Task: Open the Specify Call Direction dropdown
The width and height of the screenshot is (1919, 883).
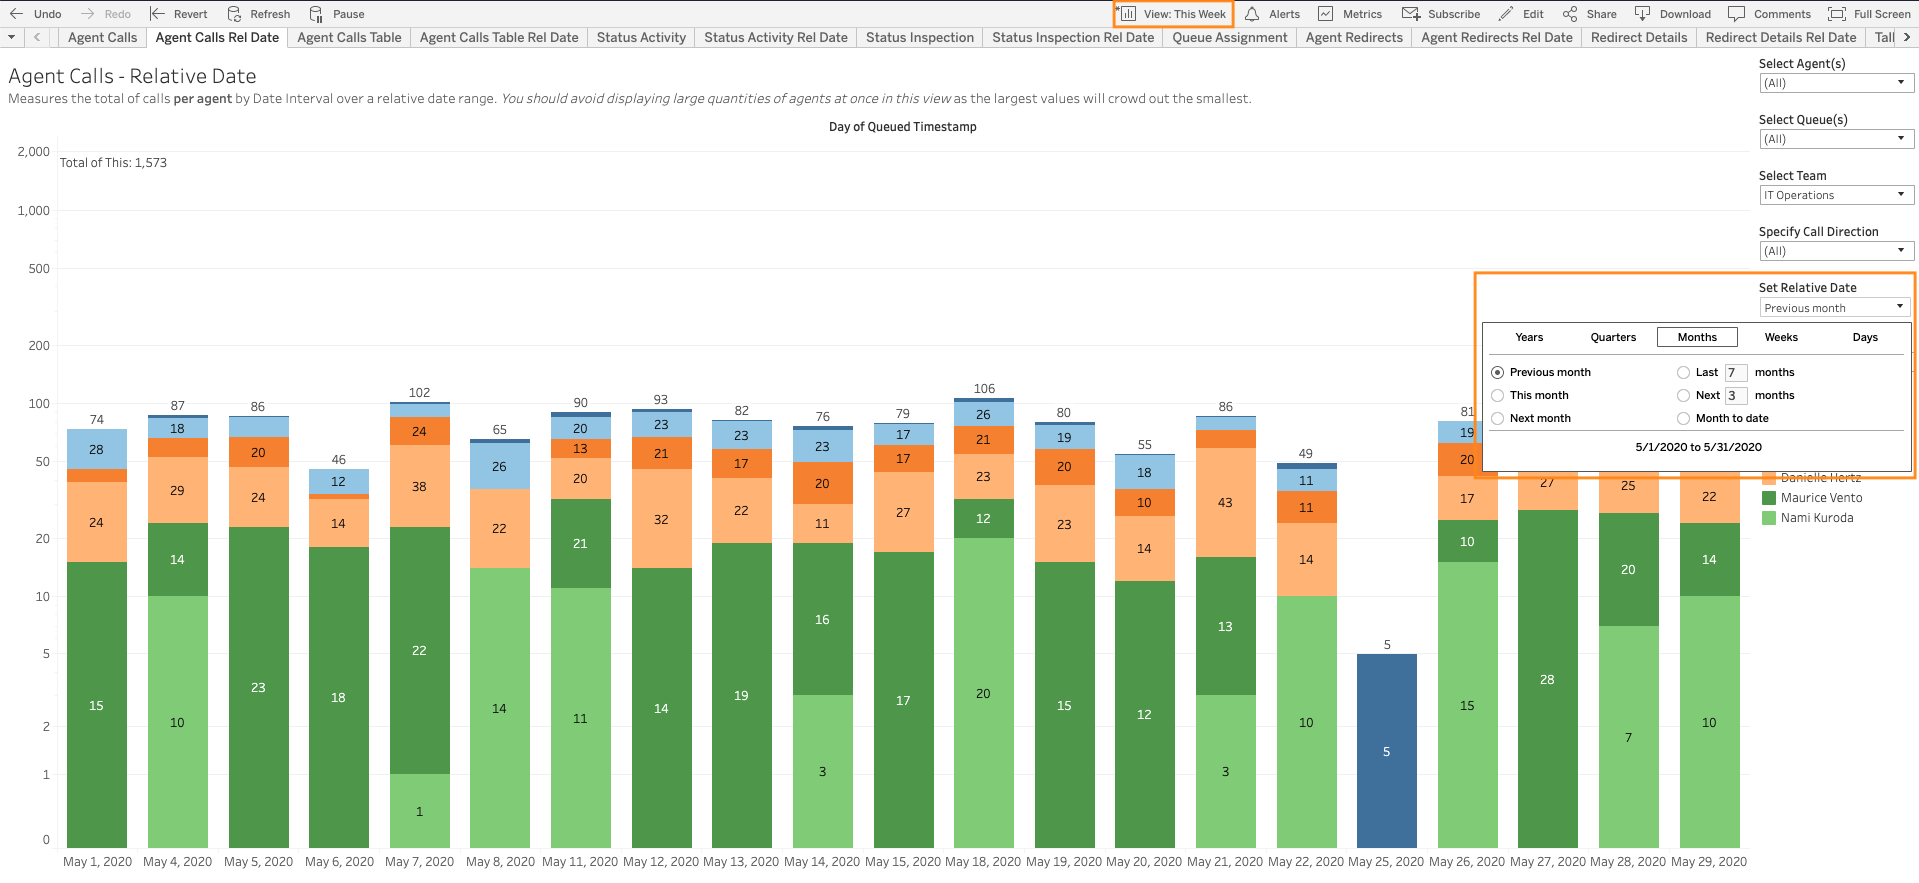Action: click(x=1836, y=252)
